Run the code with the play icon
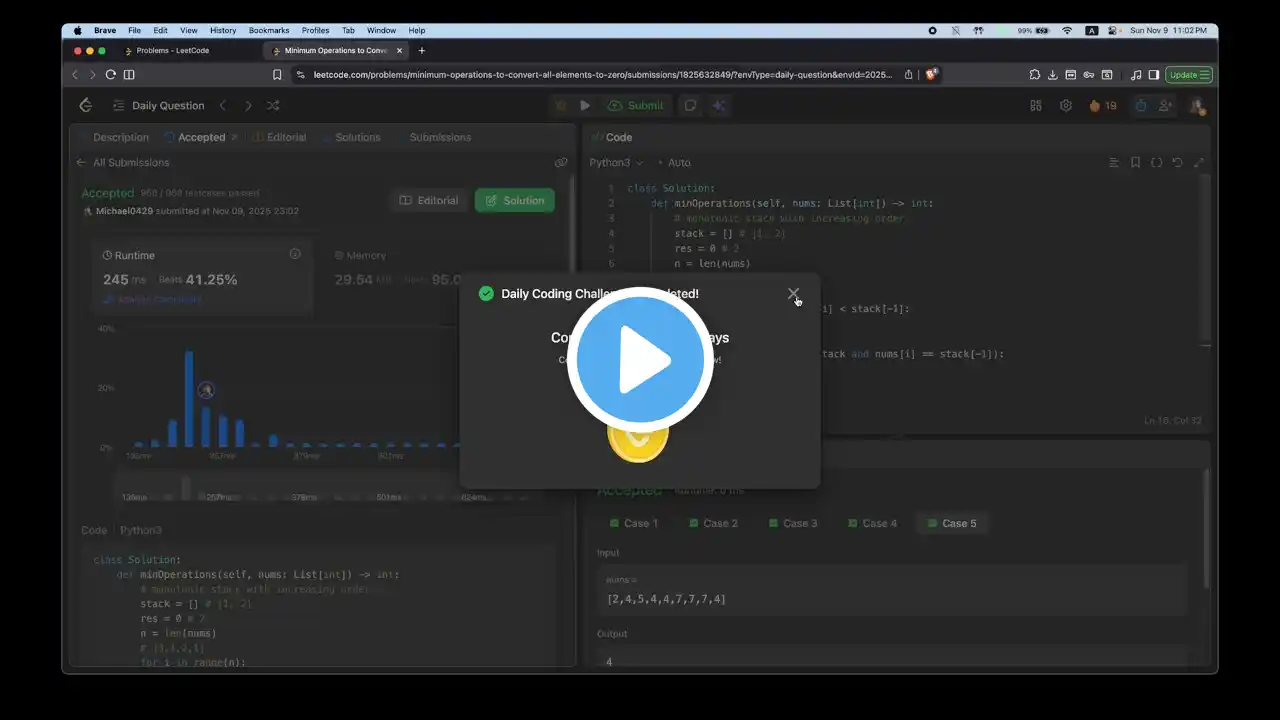 [585, 105]
